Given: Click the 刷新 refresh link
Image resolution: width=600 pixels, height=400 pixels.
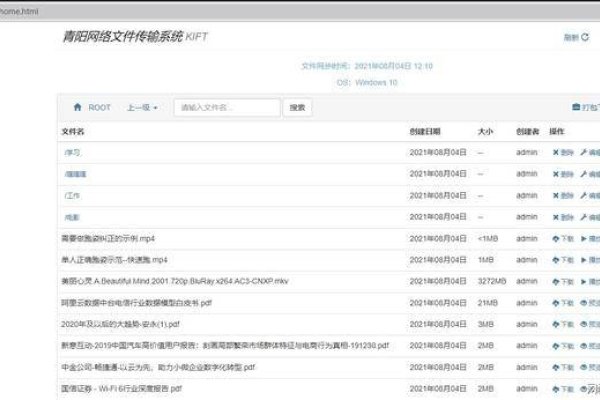Looking at the screenshot, I should (x=571, y=37).
